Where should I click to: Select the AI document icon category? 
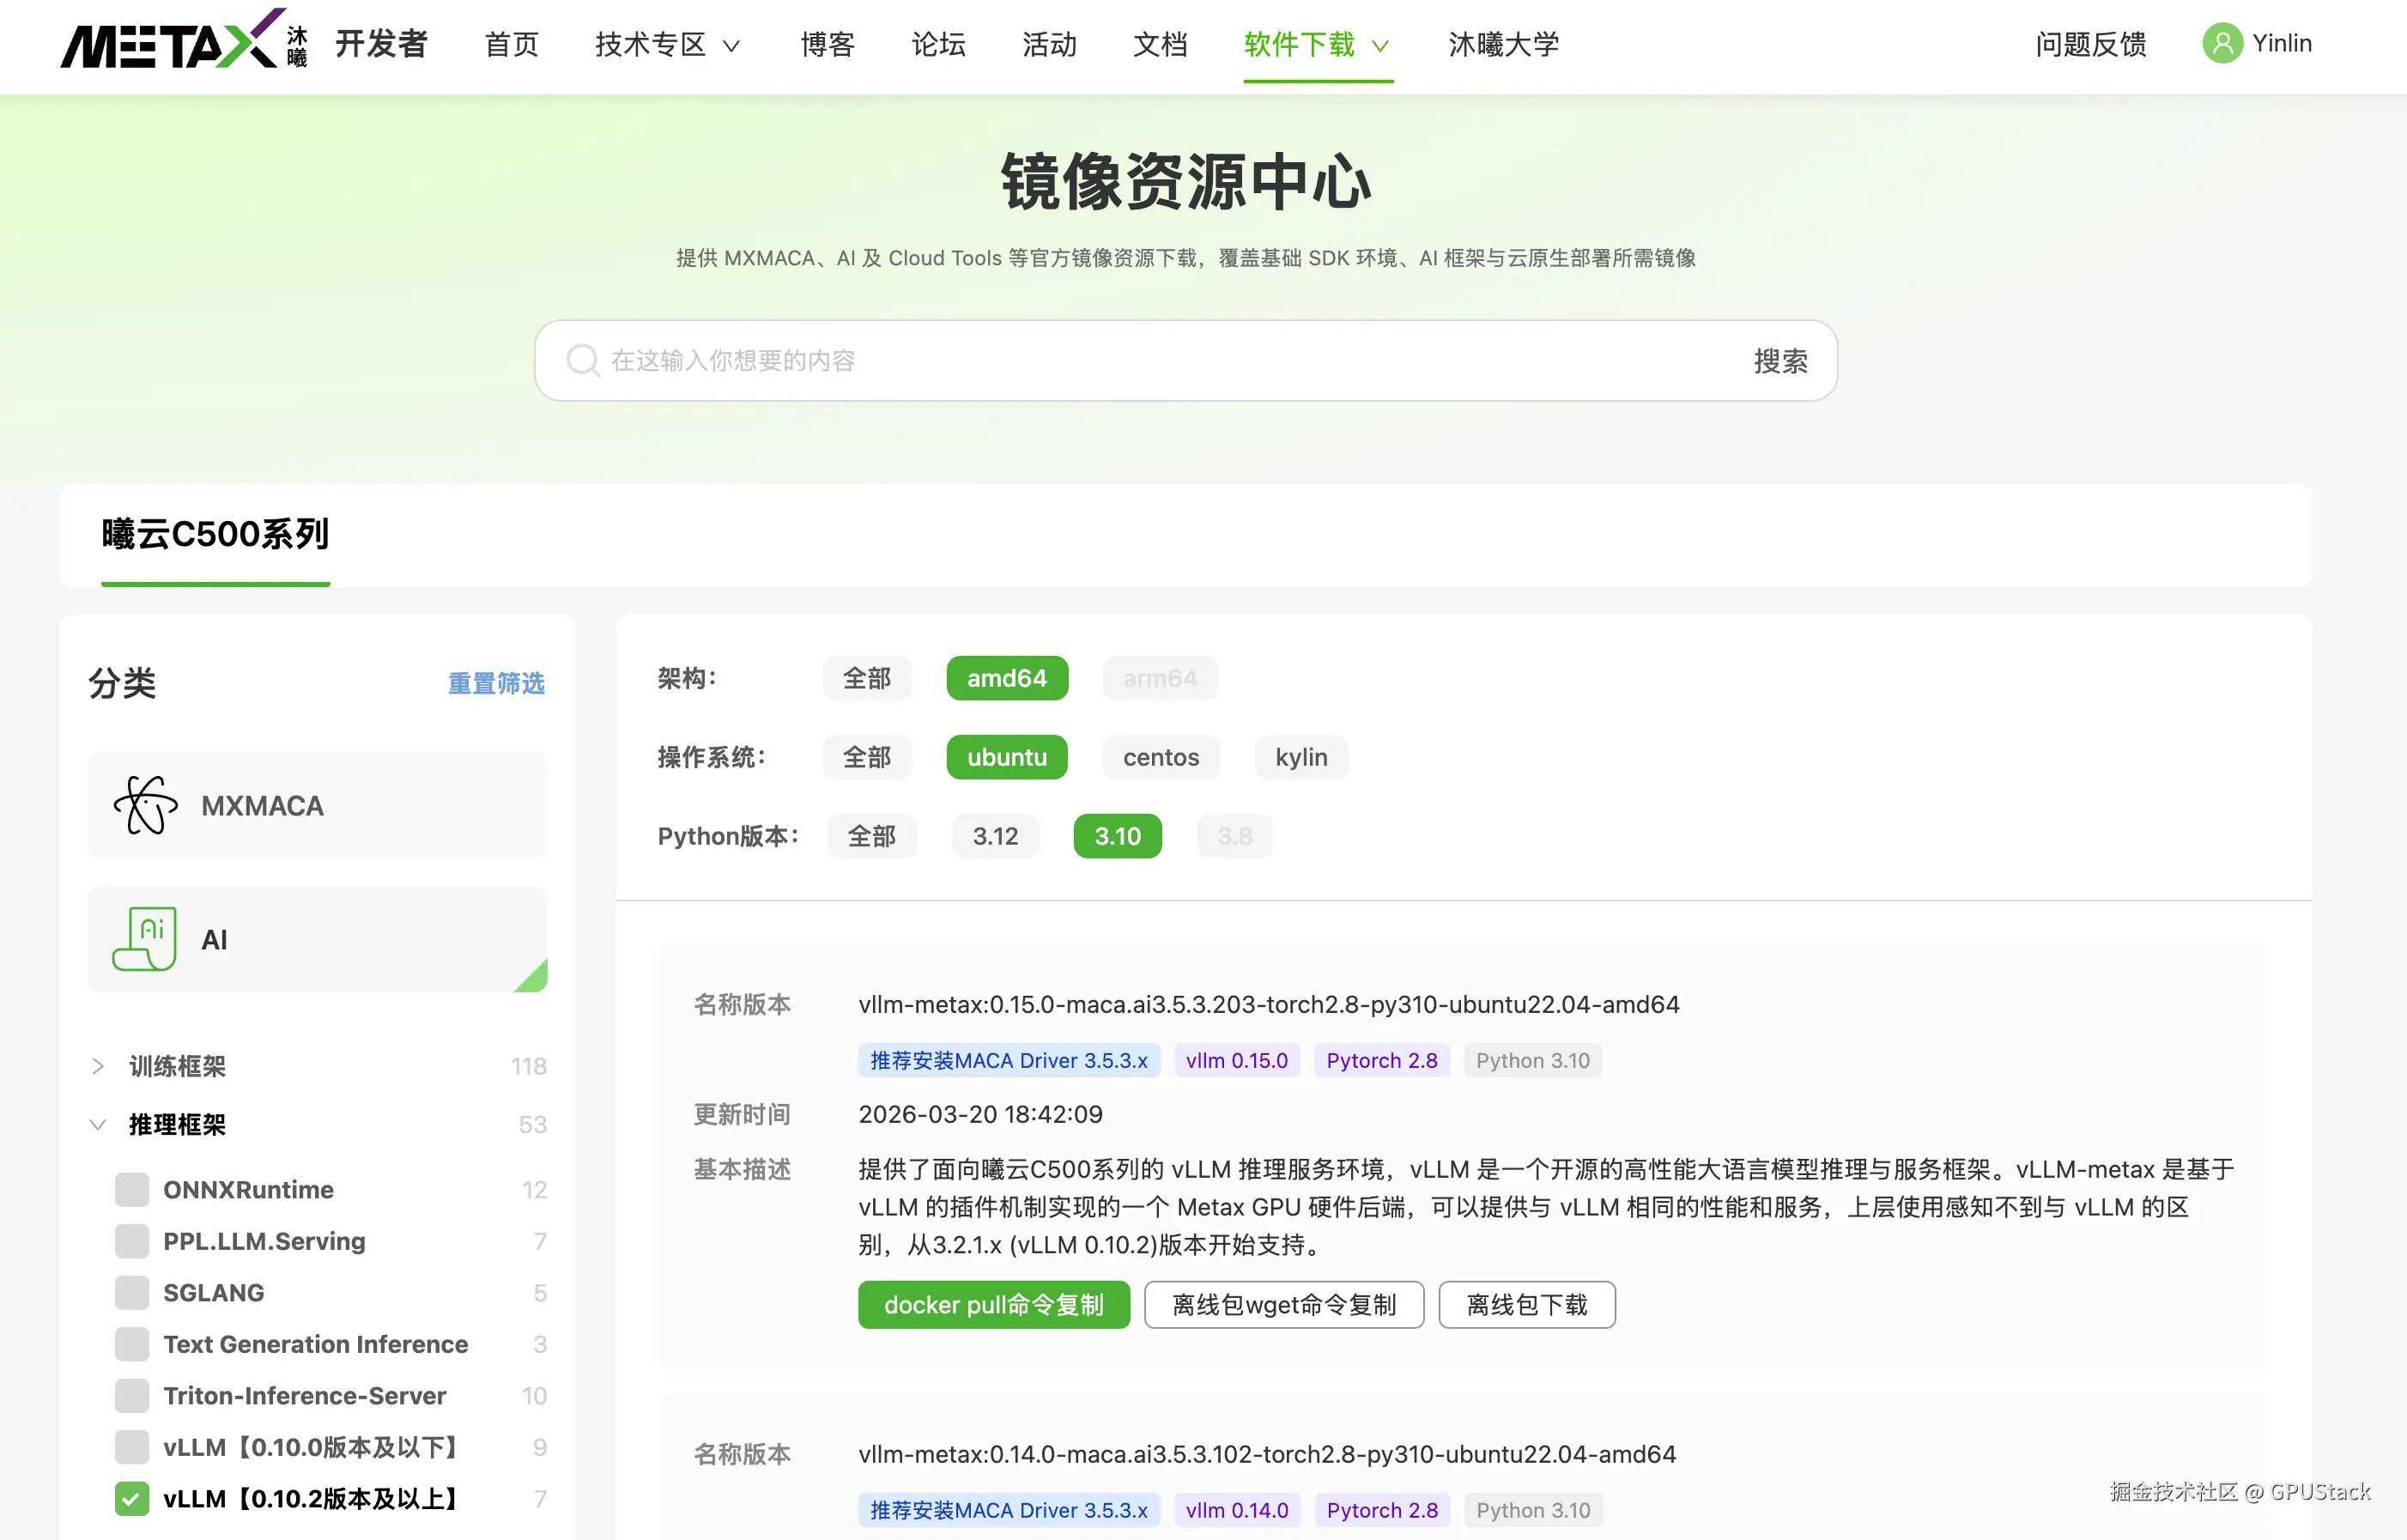(146, 938)
